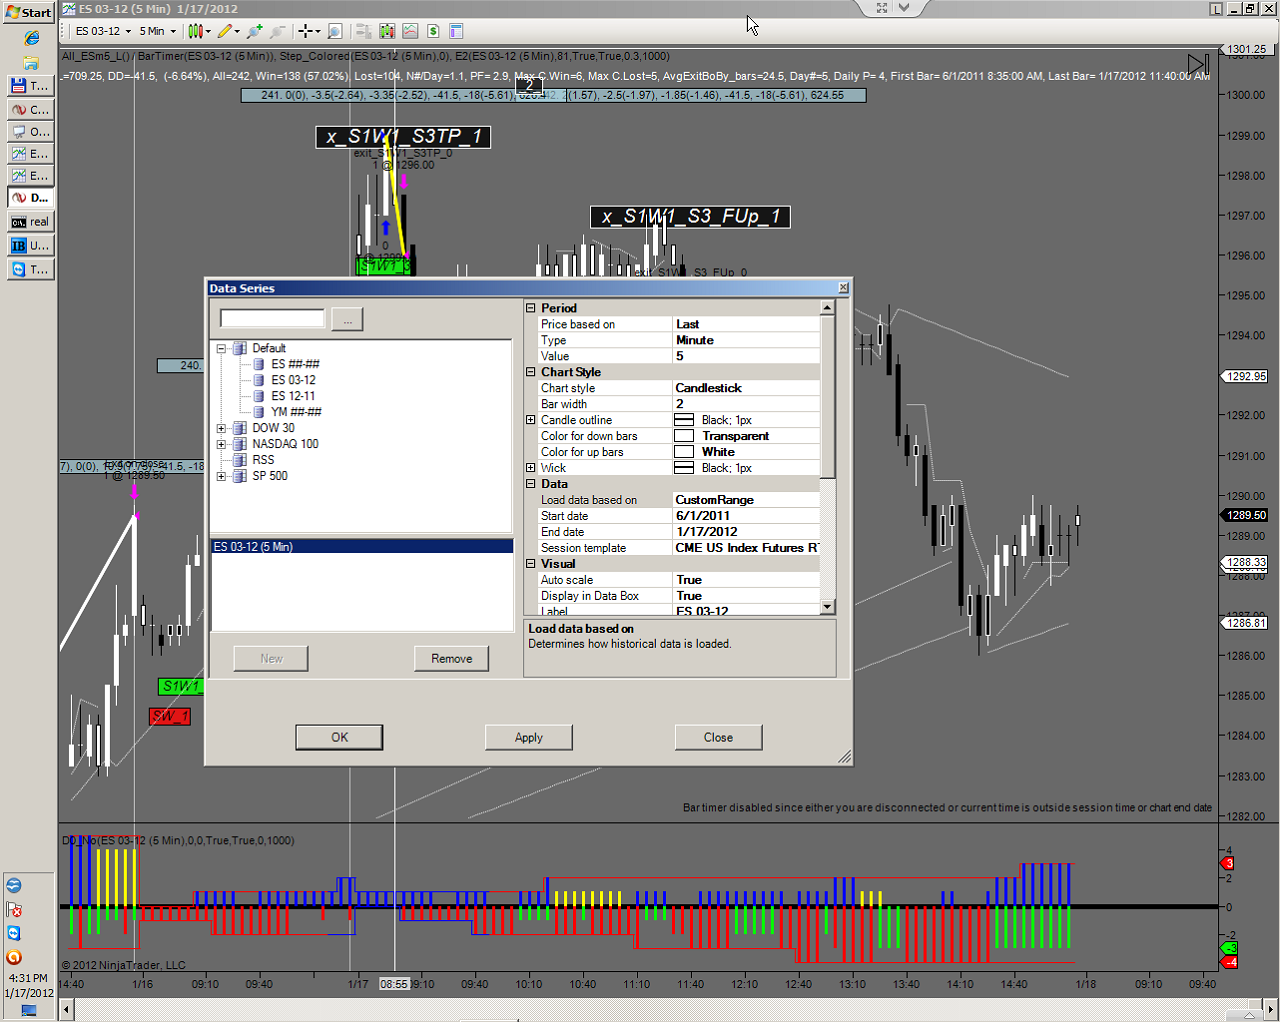Select ES 03-12 in the instrument tree
Screen dimensions: 1280x1022
click(293, 380)
